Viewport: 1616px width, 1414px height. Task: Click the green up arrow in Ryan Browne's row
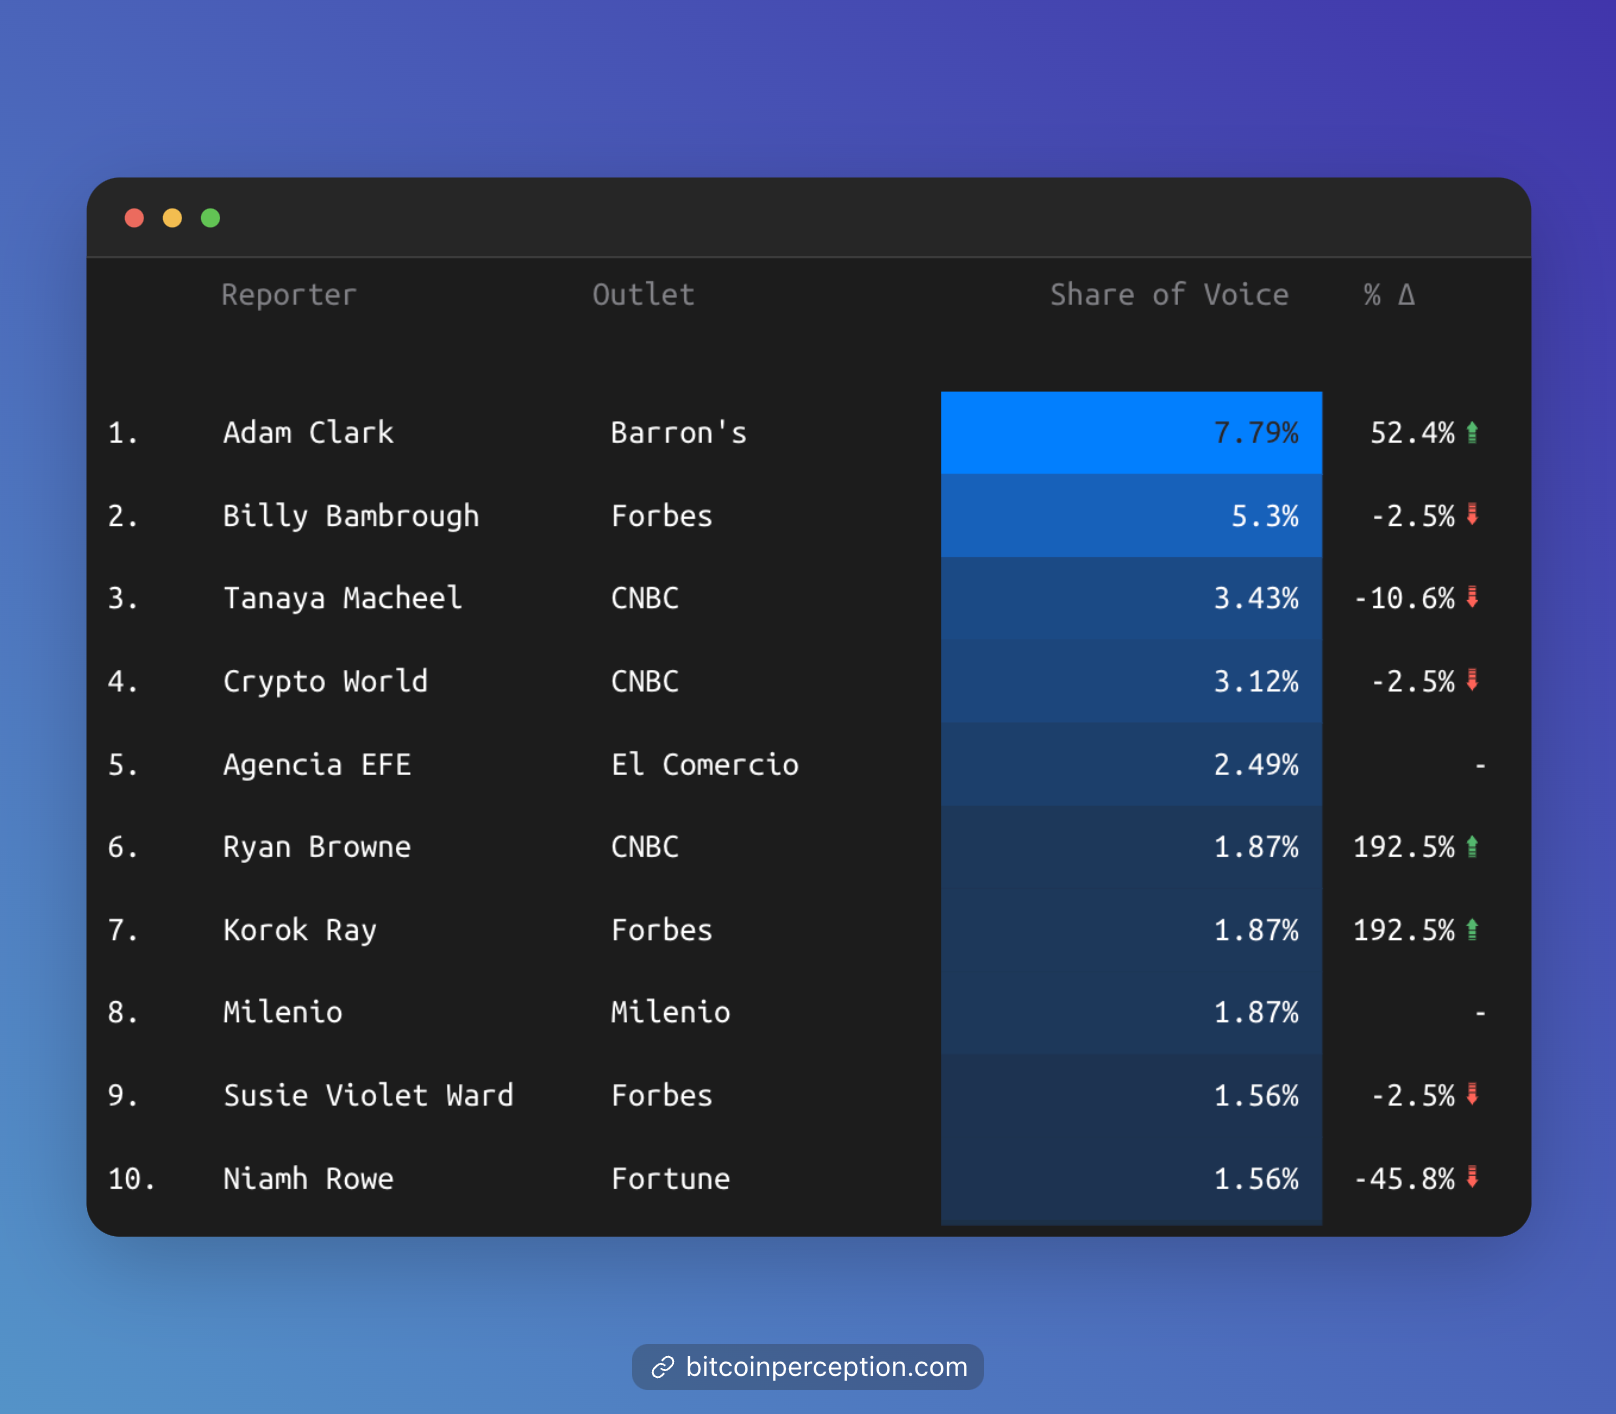[x=1472, y=847]
